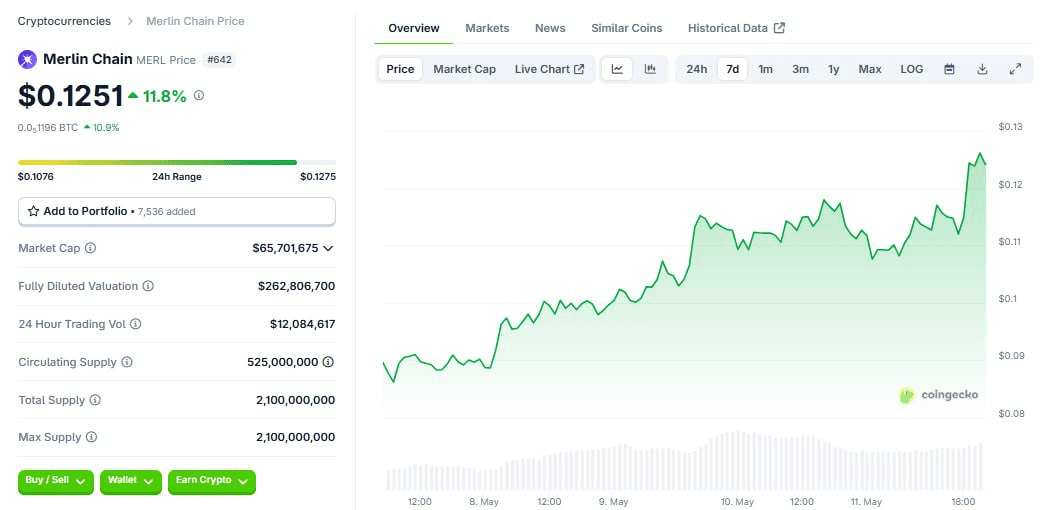Click Merlin Chain Price breadcrumb
The height and width of the screenshot is (510, 1051).
[195, 21]
